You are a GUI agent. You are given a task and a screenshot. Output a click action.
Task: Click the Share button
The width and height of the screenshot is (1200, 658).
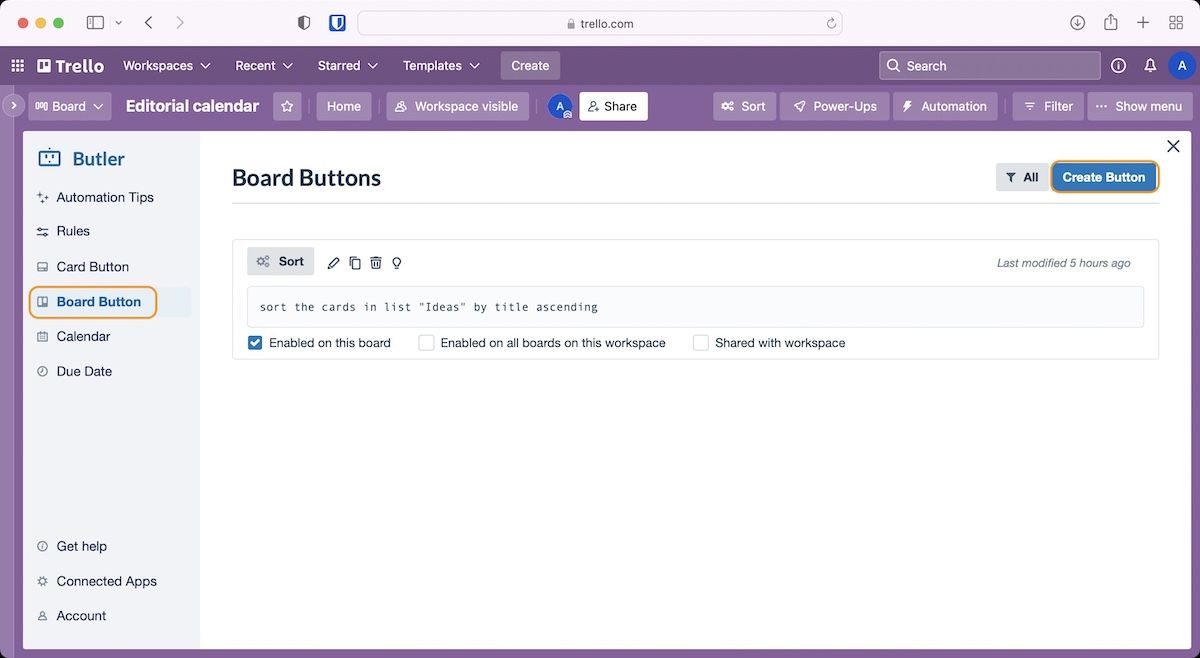pos(612,106)
